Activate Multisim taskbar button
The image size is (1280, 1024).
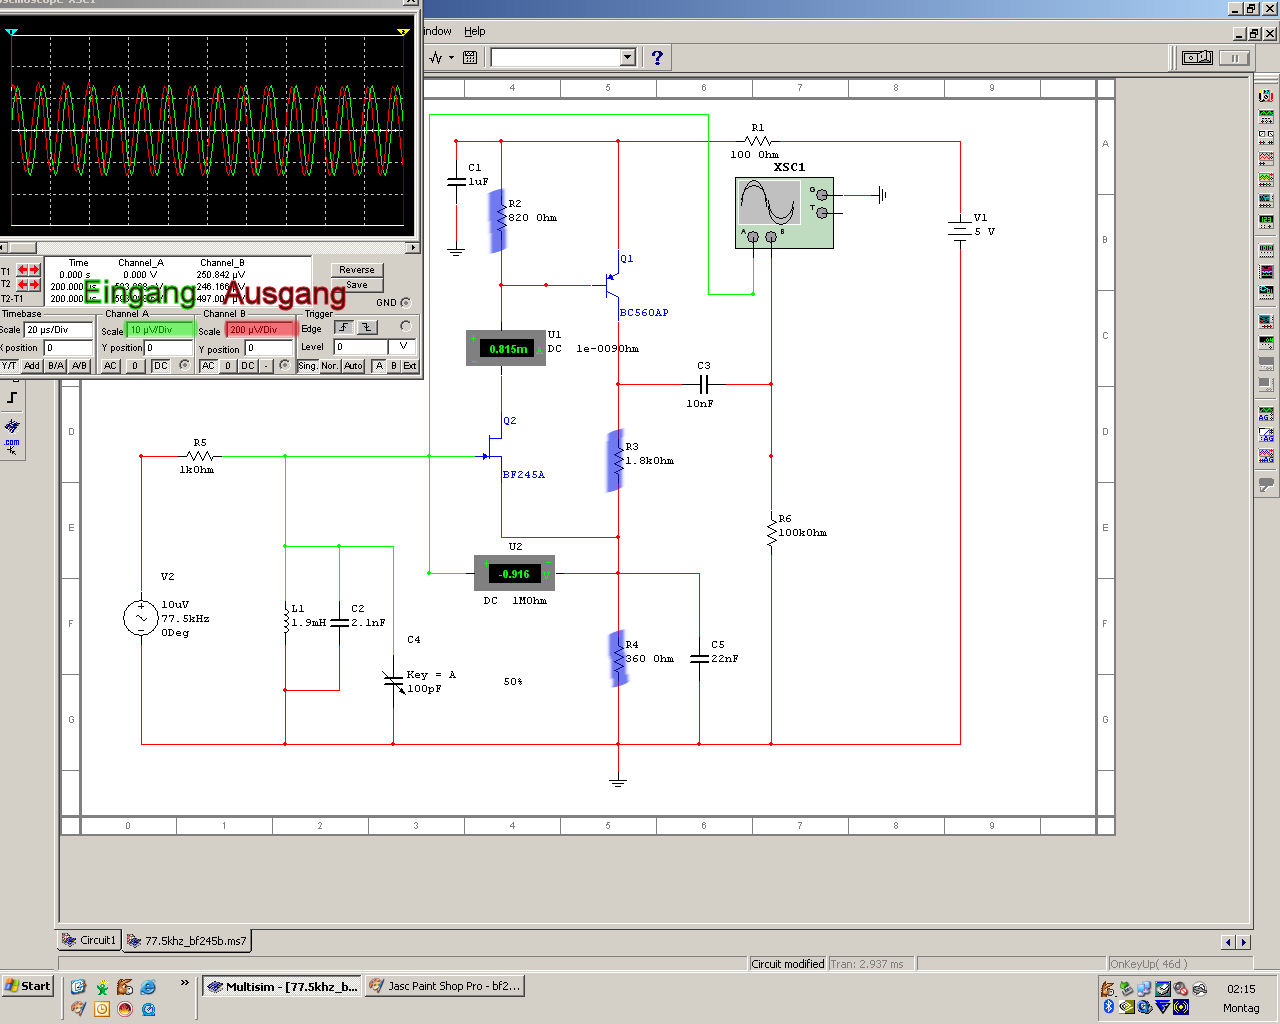point(281,986)
